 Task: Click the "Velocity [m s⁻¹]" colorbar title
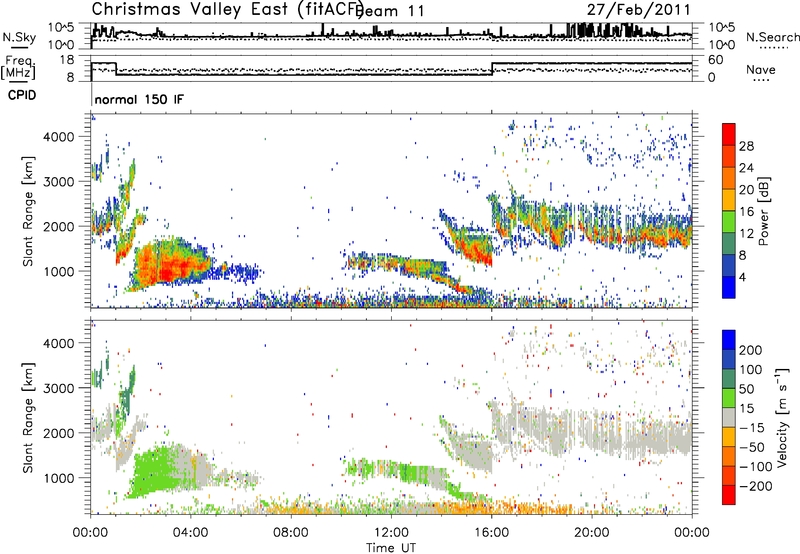tap(782, 417)
